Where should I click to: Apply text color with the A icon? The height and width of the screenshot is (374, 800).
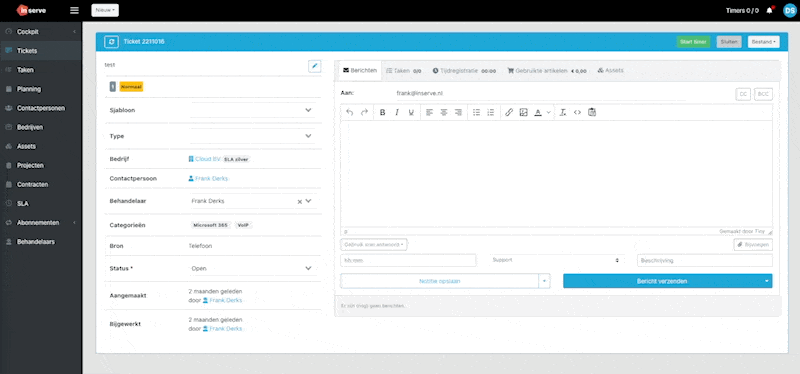[x=537, y=112]
